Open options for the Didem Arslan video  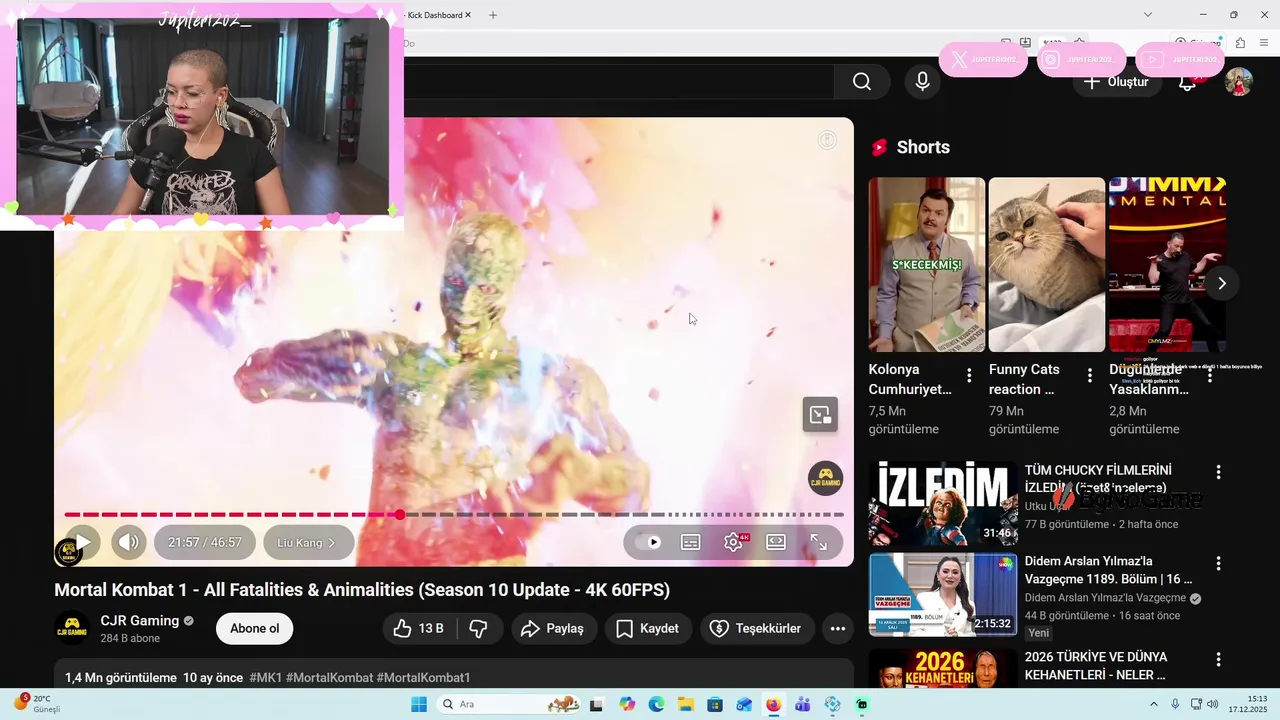(x=1218, y=563)
